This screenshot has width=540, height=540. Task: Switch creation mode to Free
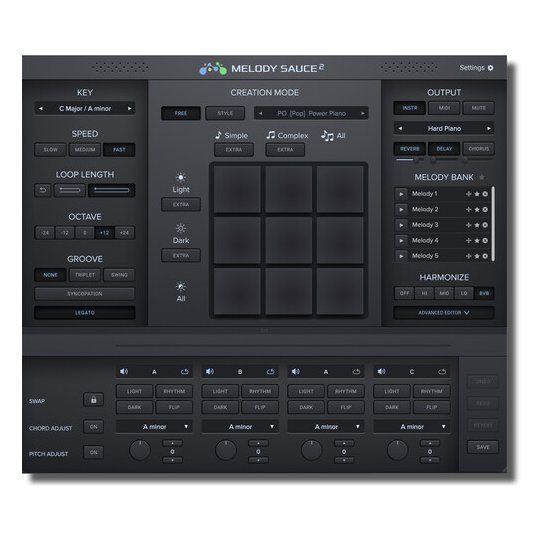(x=181, y=113)
